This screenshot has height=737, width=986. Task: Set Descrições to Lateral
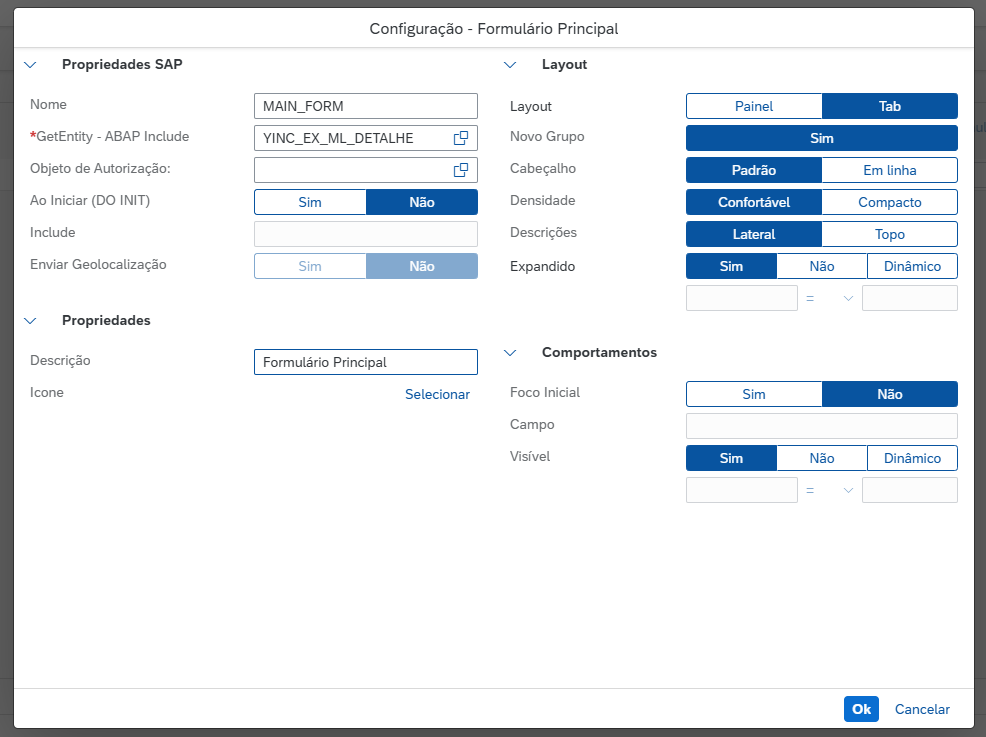tap(754, 234)
